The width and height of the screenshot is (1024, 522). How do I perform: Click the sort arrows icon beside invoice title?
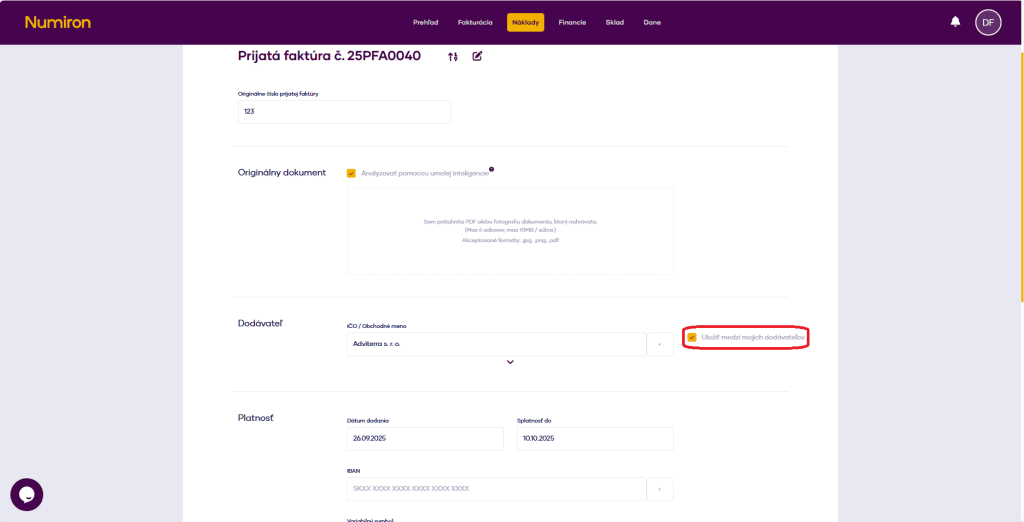click(453, 56)
